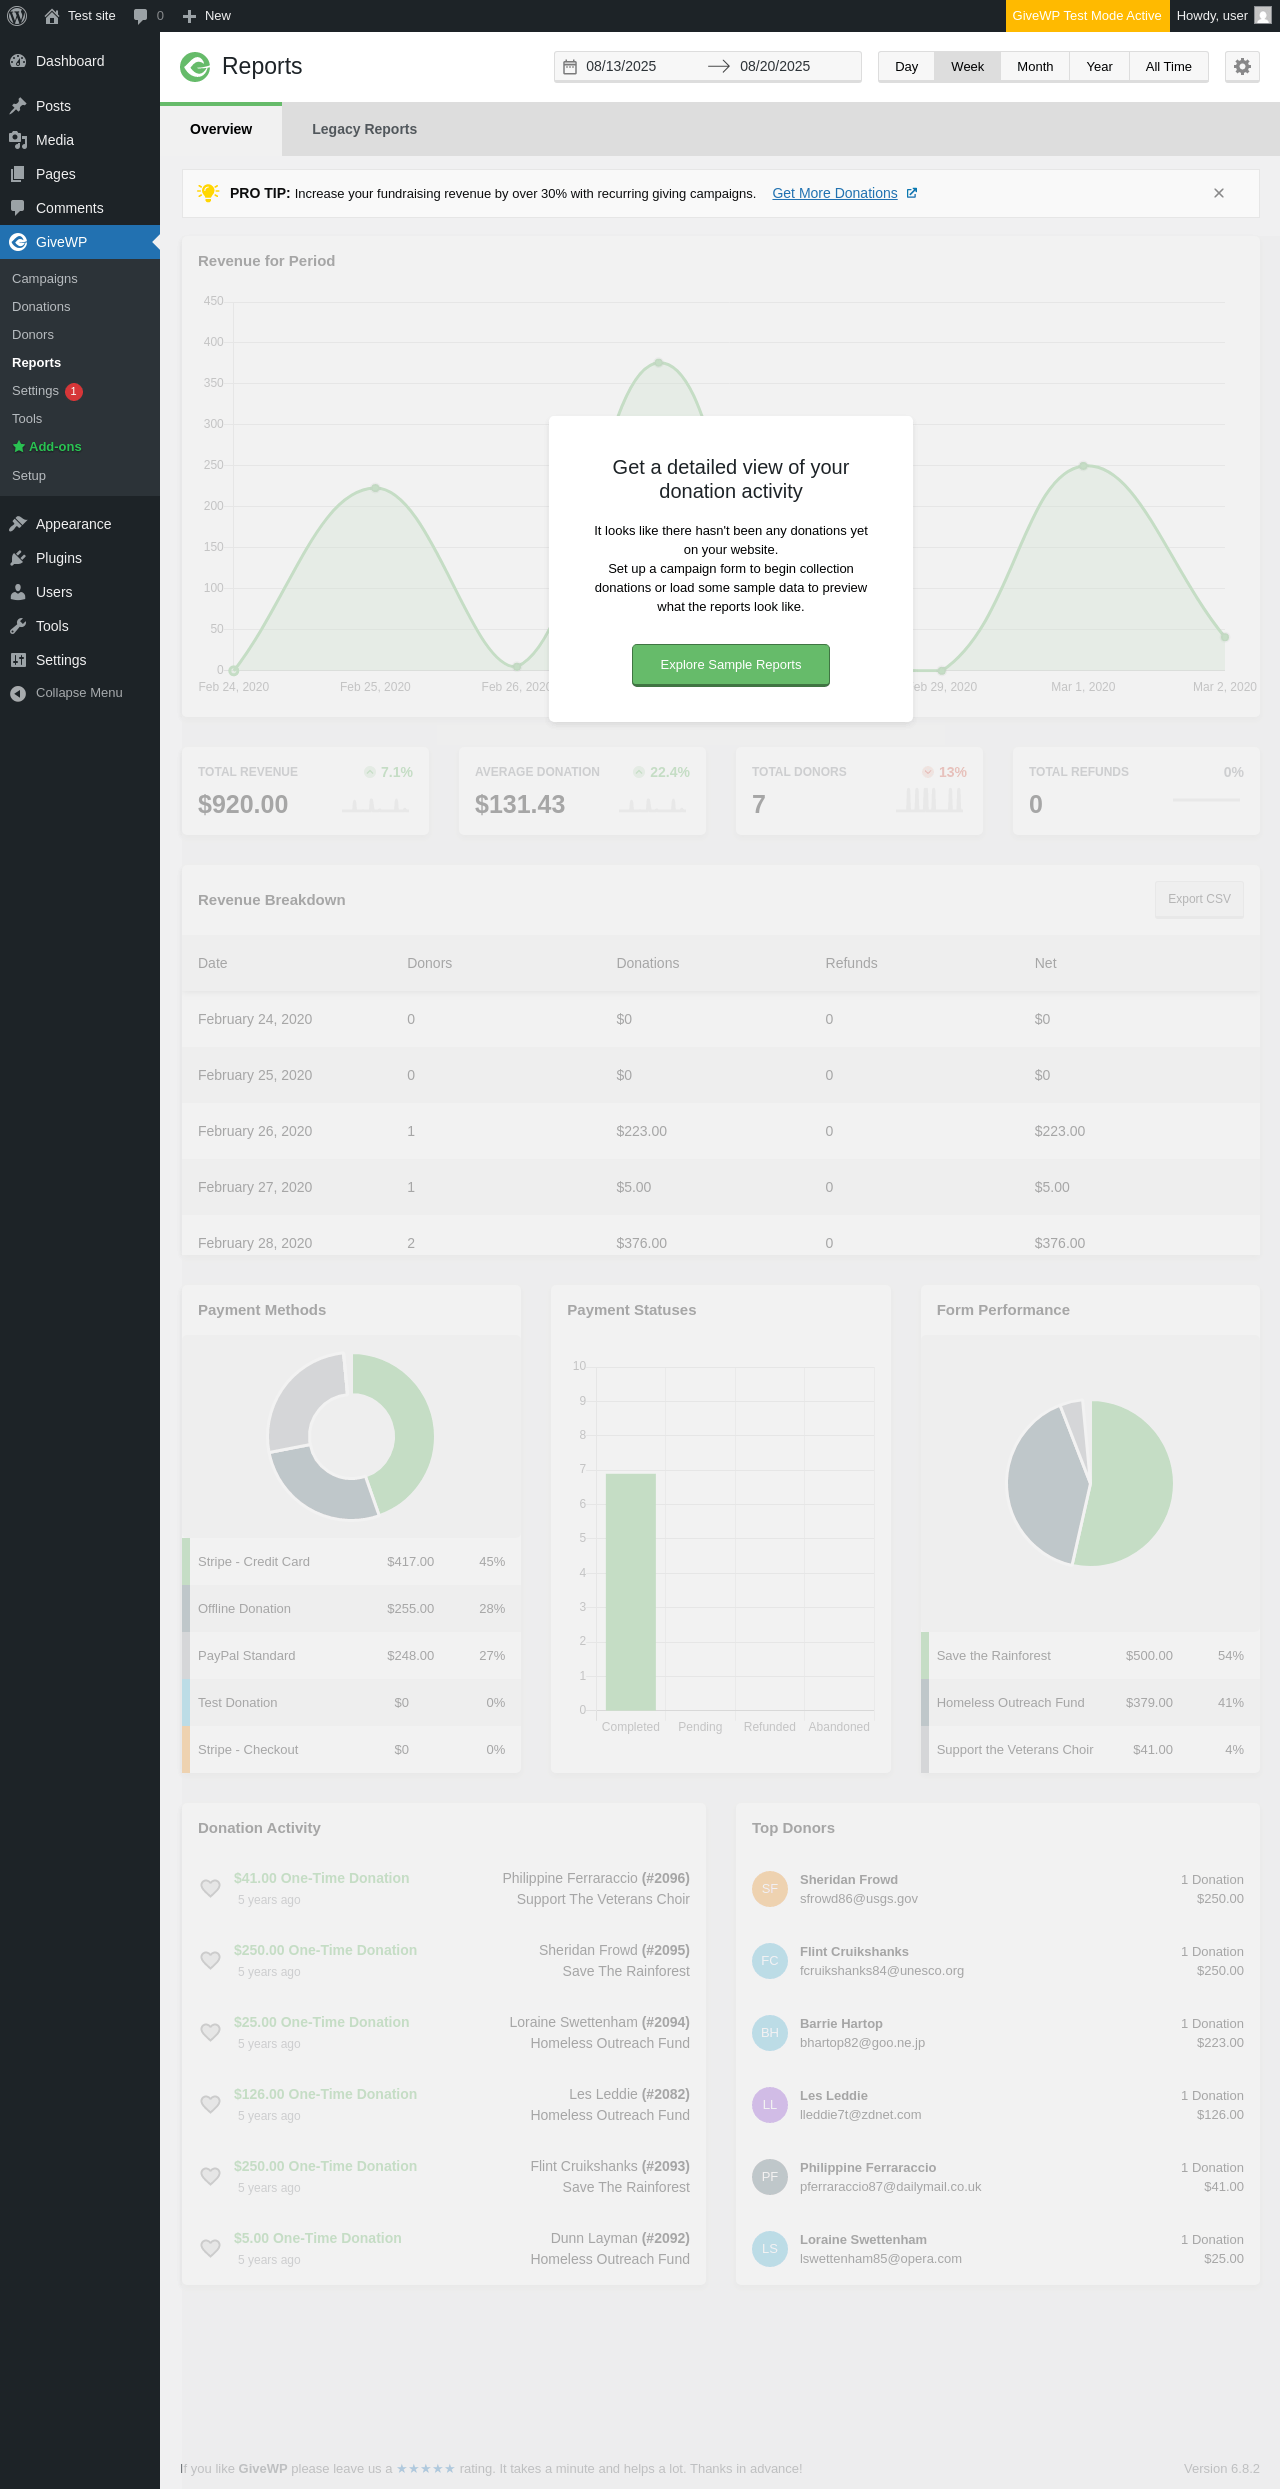This screenshot has height=2489, width=1280.
Task: Switch to the Legacy Reports tab
Action: pyautogui.click(x=364, y=129)
